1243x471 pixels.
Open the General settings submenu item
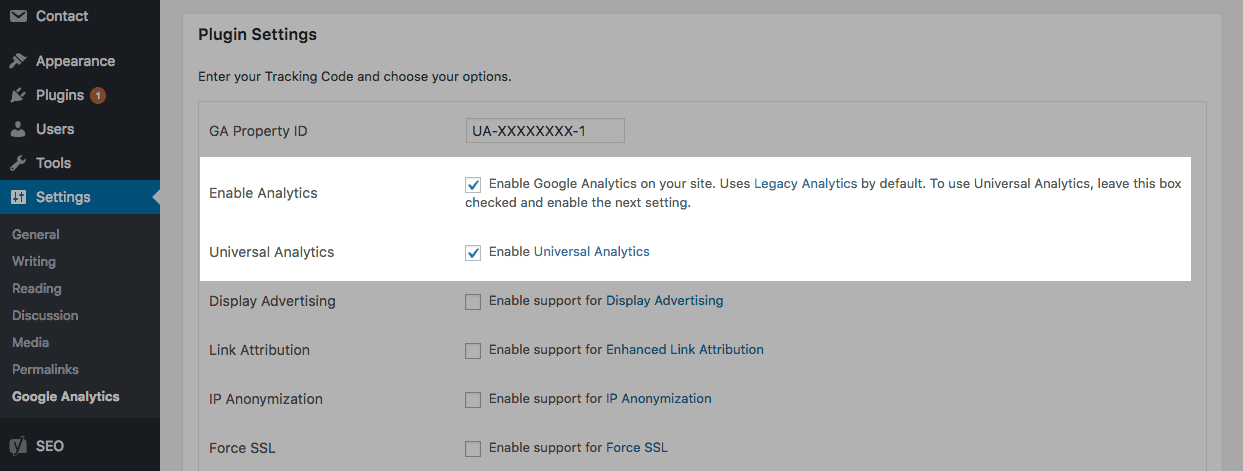pyautogui.click(x=36, y=234)
